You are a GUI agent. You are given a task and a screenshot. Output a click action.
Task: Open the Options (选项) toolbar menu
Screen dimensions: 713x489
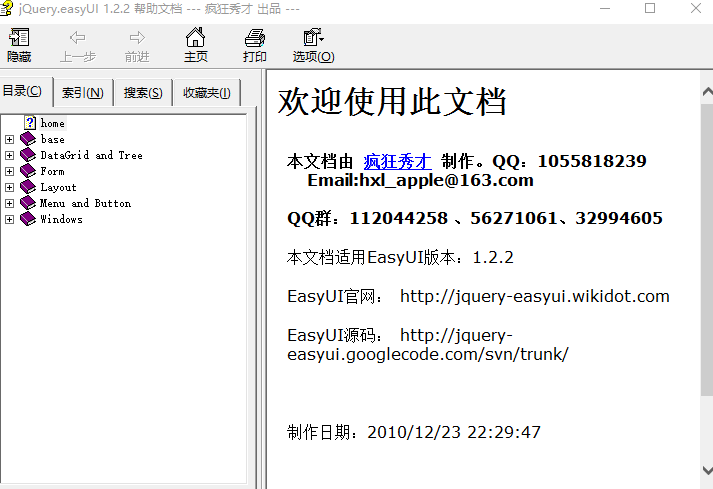click(313, 44)
